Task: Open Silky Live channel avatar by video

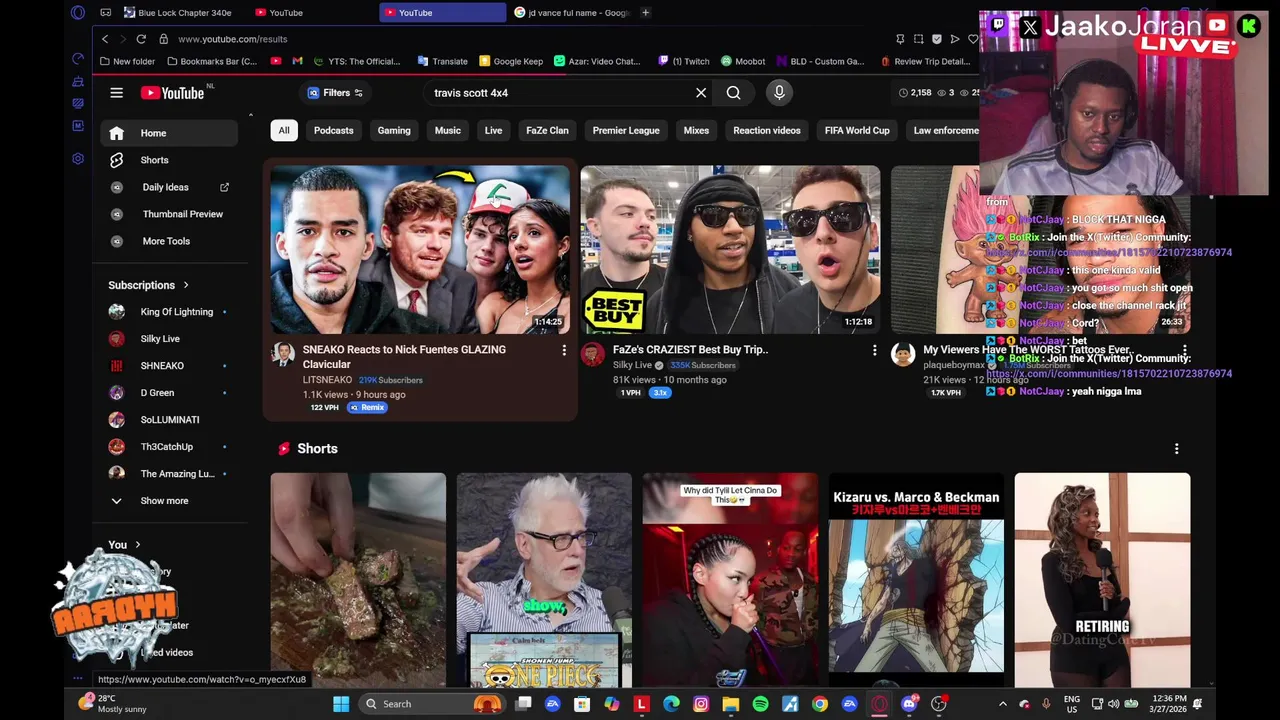Action: point(593,354)
